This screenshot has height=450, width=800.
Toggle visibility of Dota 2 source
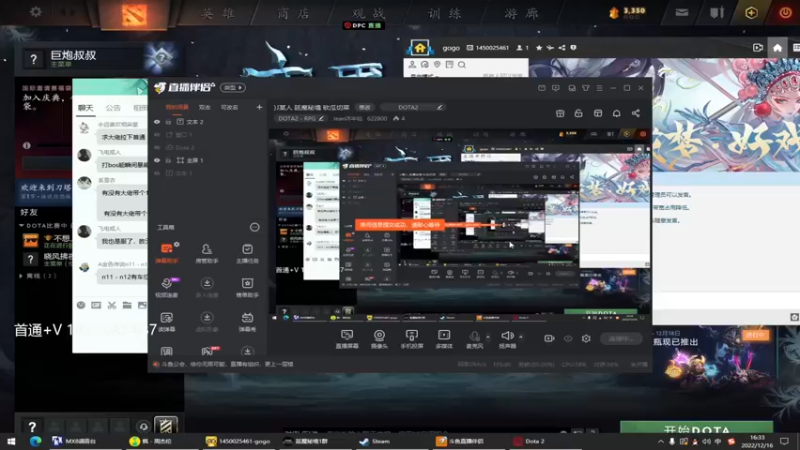[x=157, y=147]
